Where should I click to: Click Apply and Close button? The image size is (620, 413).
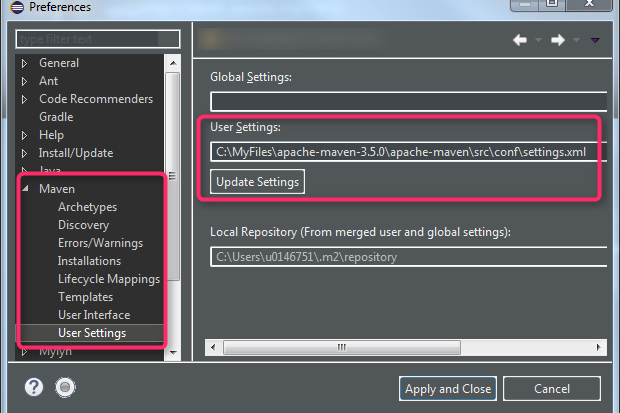447,389
